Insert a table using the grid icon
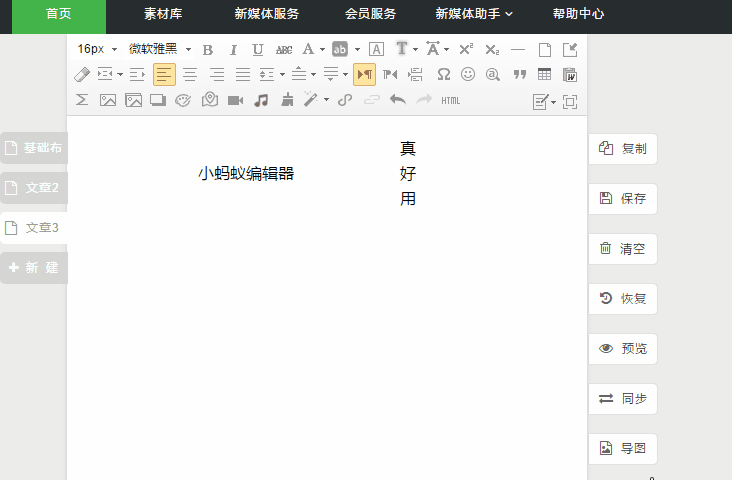This screenshot has width=732, height=480. 544,74
